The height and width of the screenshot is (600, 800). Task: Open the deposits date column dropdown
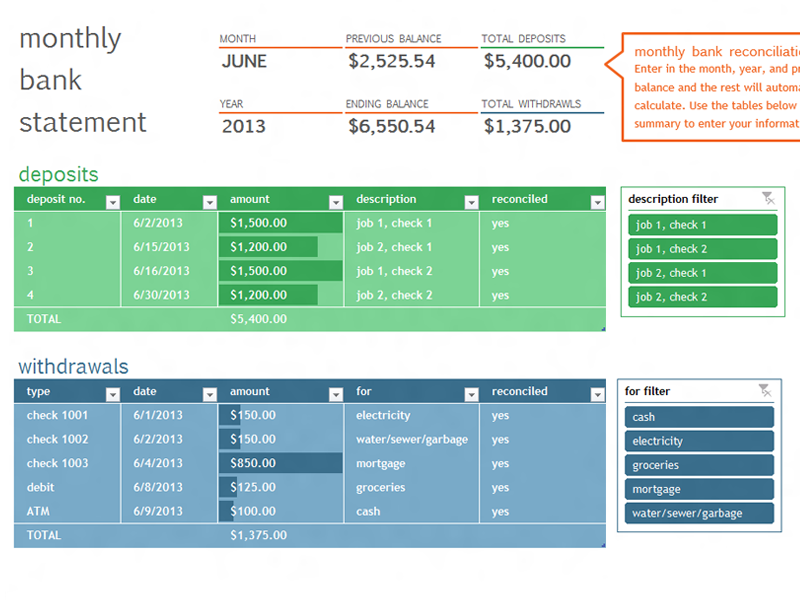210,203
